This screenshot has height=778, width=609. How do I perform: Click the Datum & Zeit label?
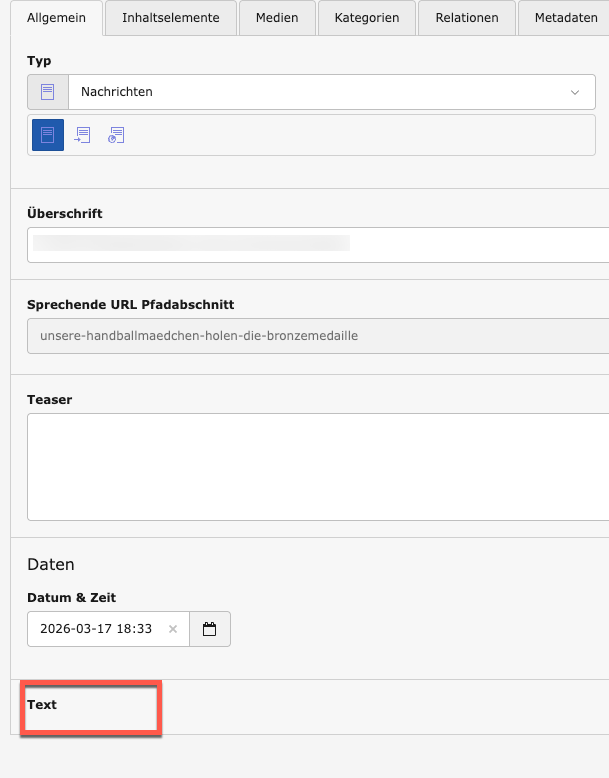click(x=71, y=598)
